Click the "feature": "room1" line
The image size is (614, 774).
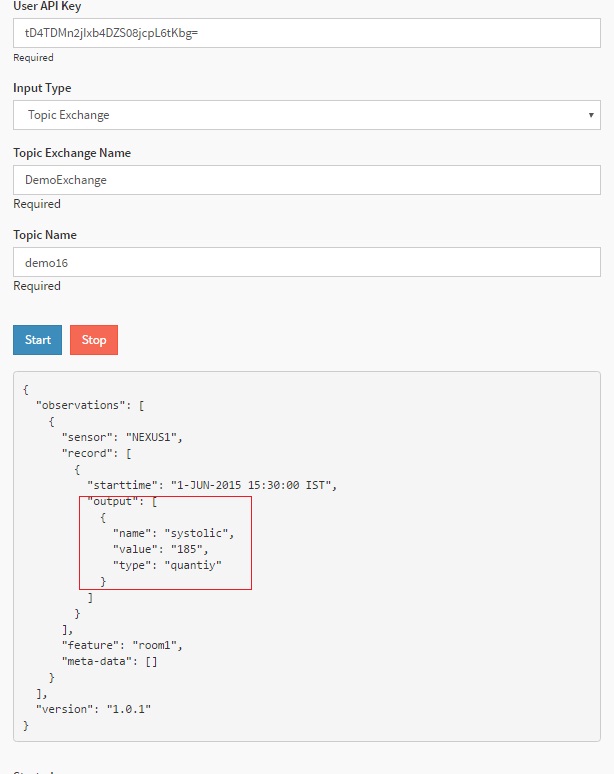[122, 645]
